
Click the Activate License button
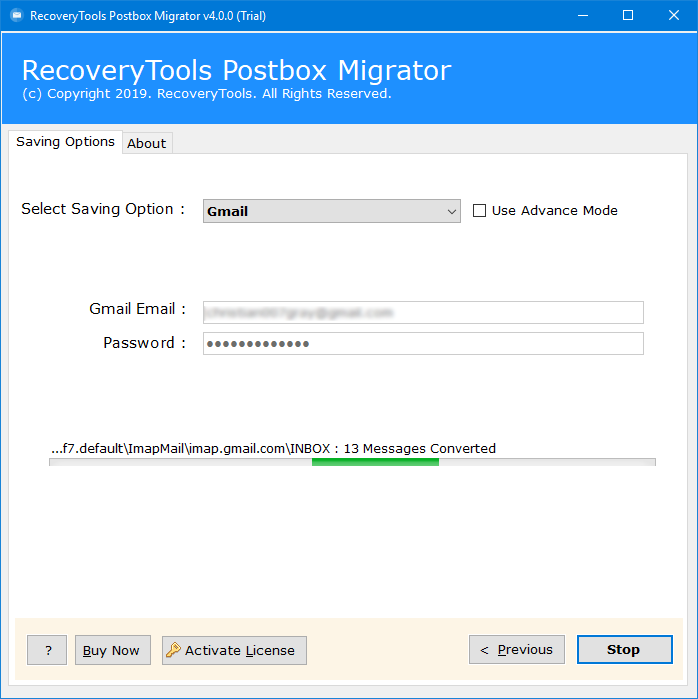(234, 650)
